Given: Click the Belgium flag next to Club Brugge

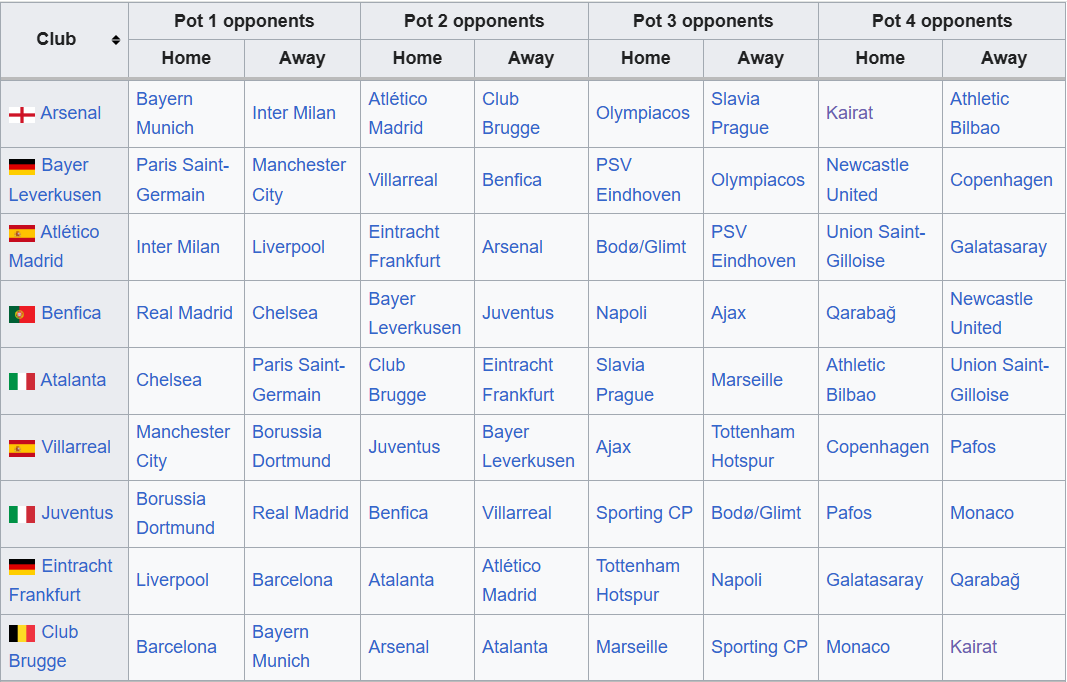Looking at the screenshot, I should coord(22,634).
